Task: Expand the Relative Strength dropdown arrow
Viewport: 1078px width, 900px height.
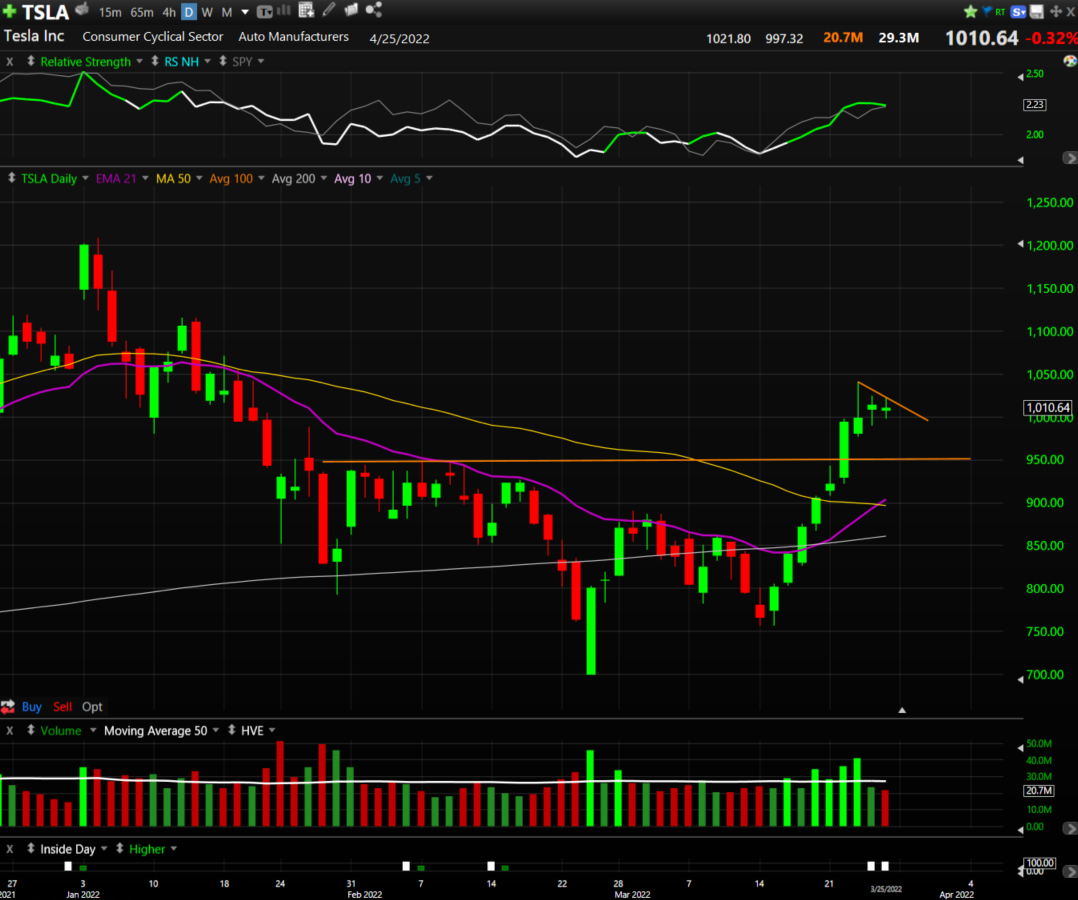Action: tap(140, 61)
